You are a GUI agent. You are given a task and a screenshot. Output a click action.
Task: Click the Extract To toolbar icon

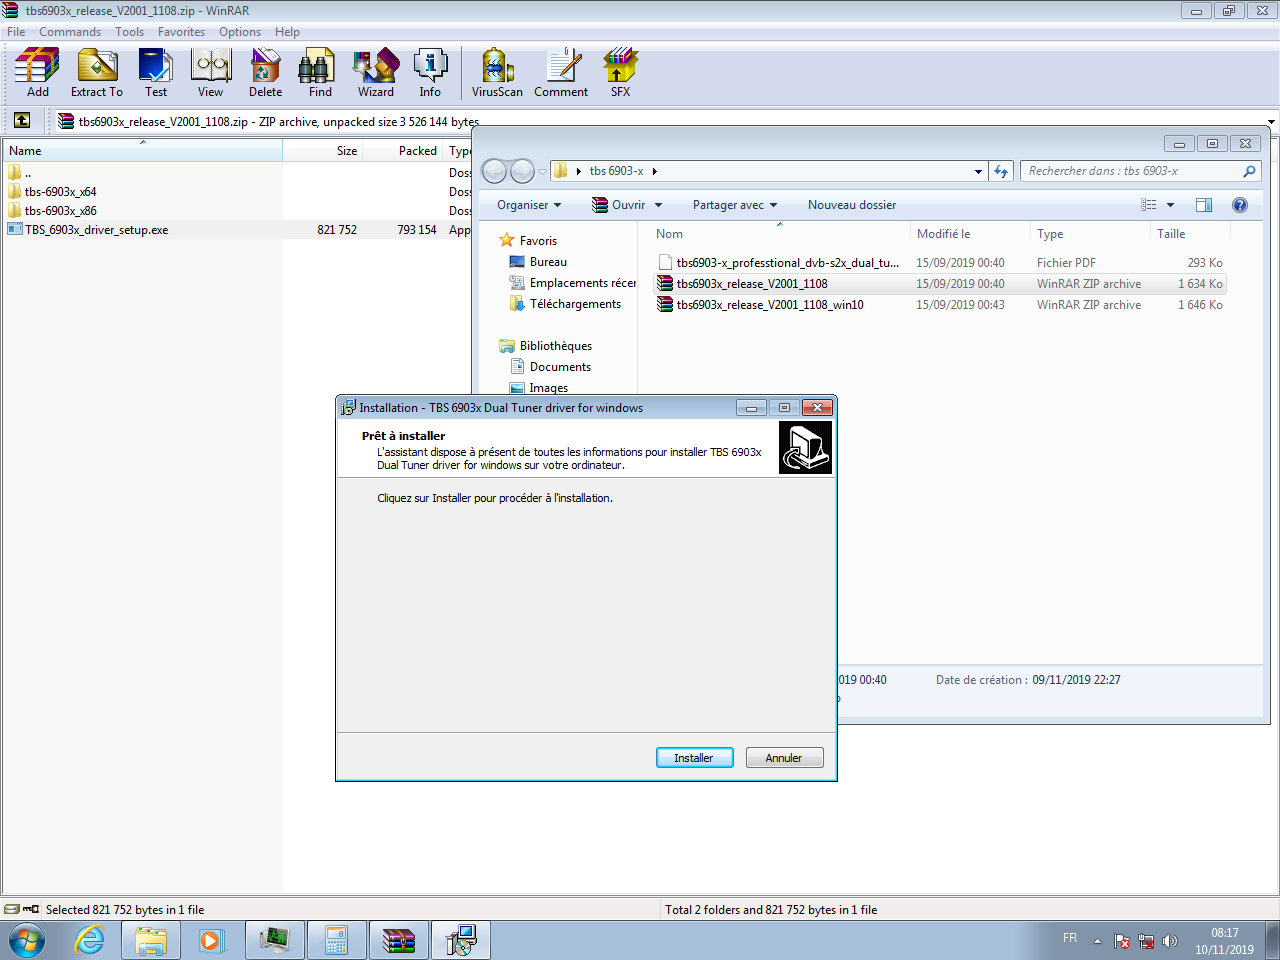tap(97, 73)
